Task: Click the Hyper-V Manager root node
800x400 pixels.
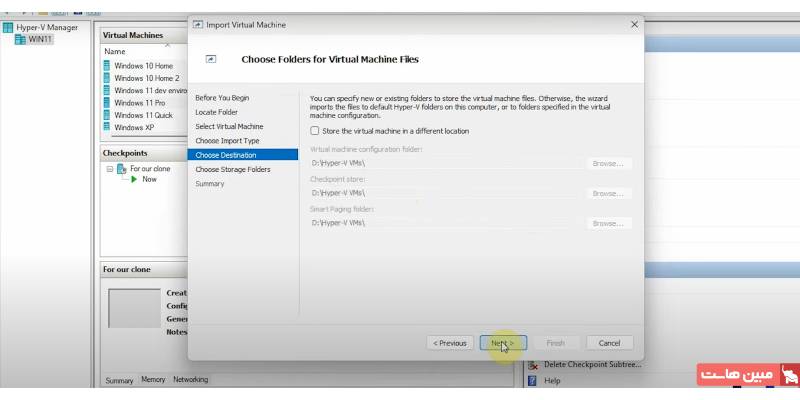Action: (47, 28)
